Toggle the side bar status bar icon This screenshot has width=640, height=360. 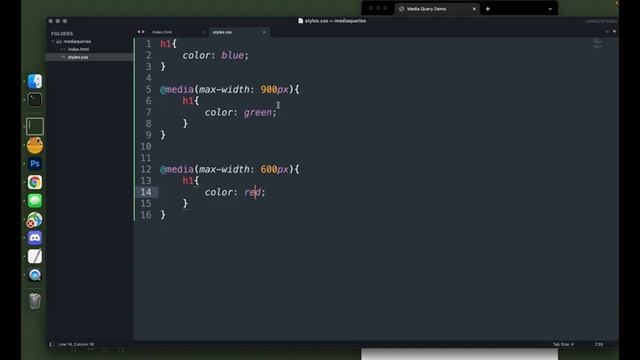pyautogui.click(x=51, y=344)
